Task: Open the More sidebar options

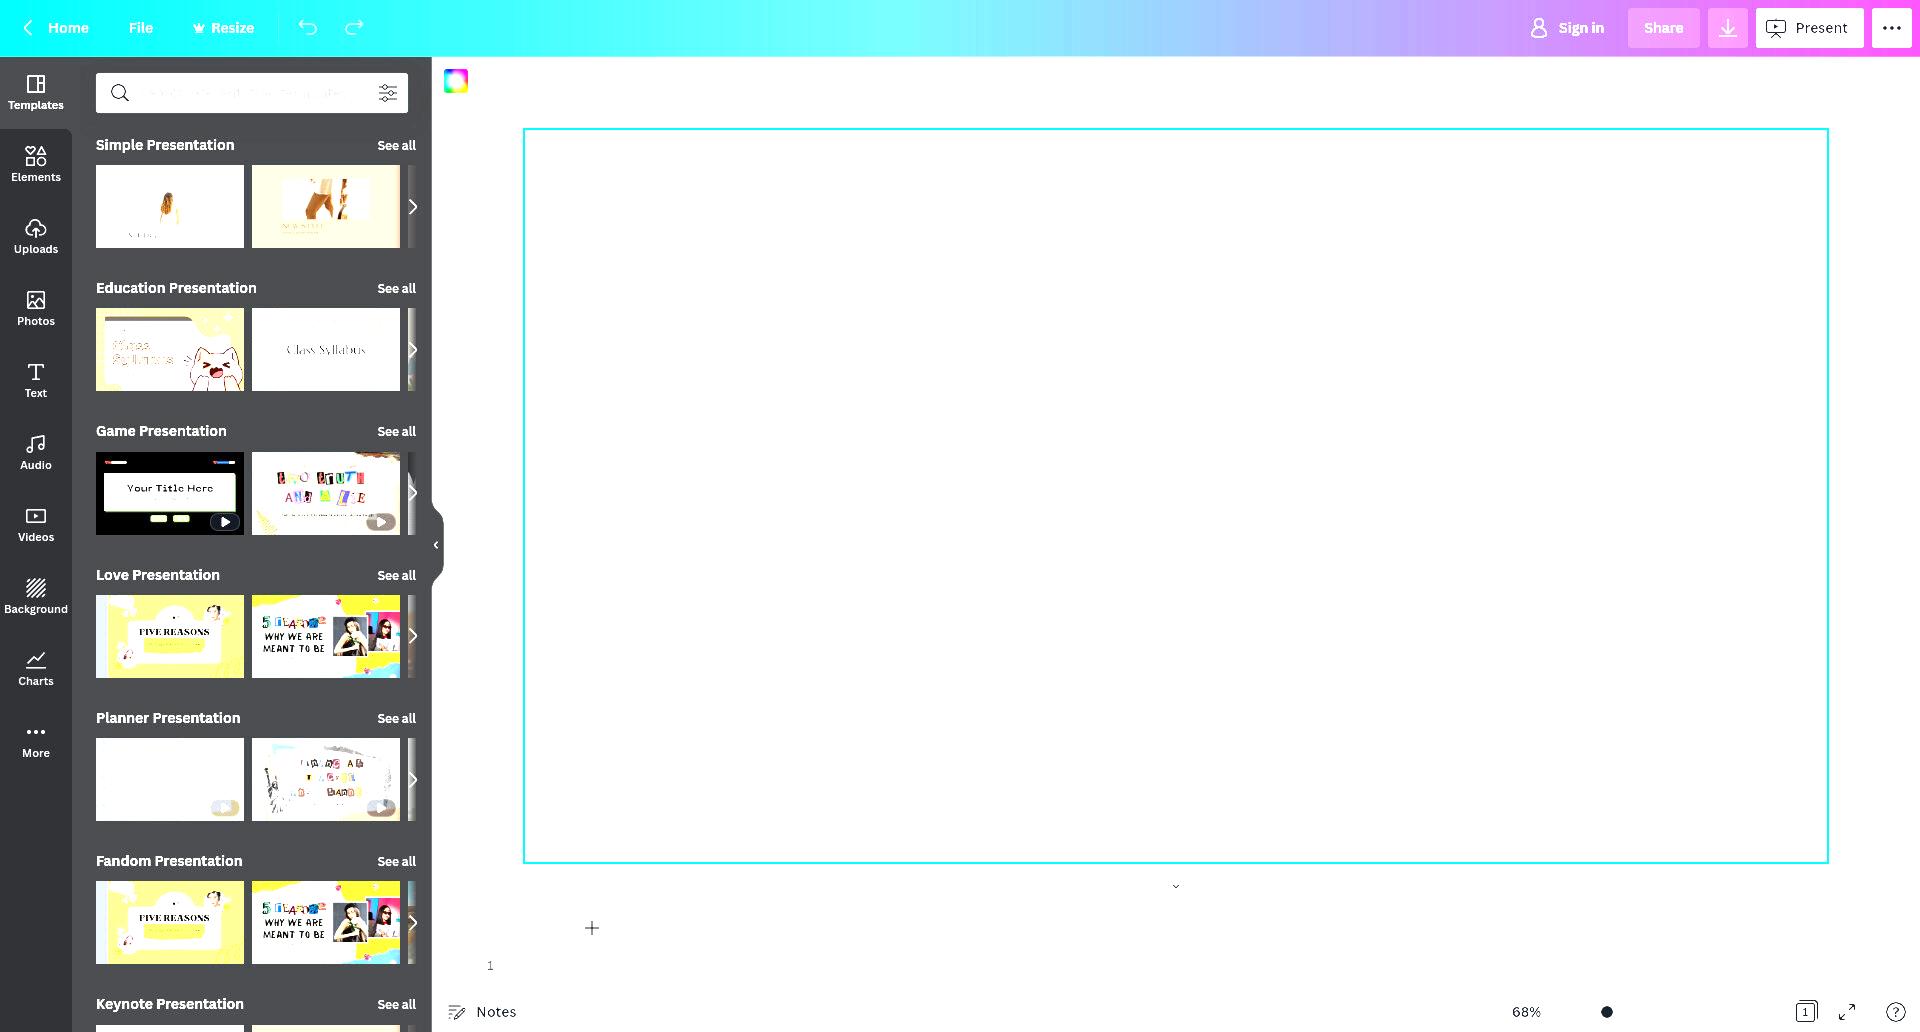Action: coord(36,740)
